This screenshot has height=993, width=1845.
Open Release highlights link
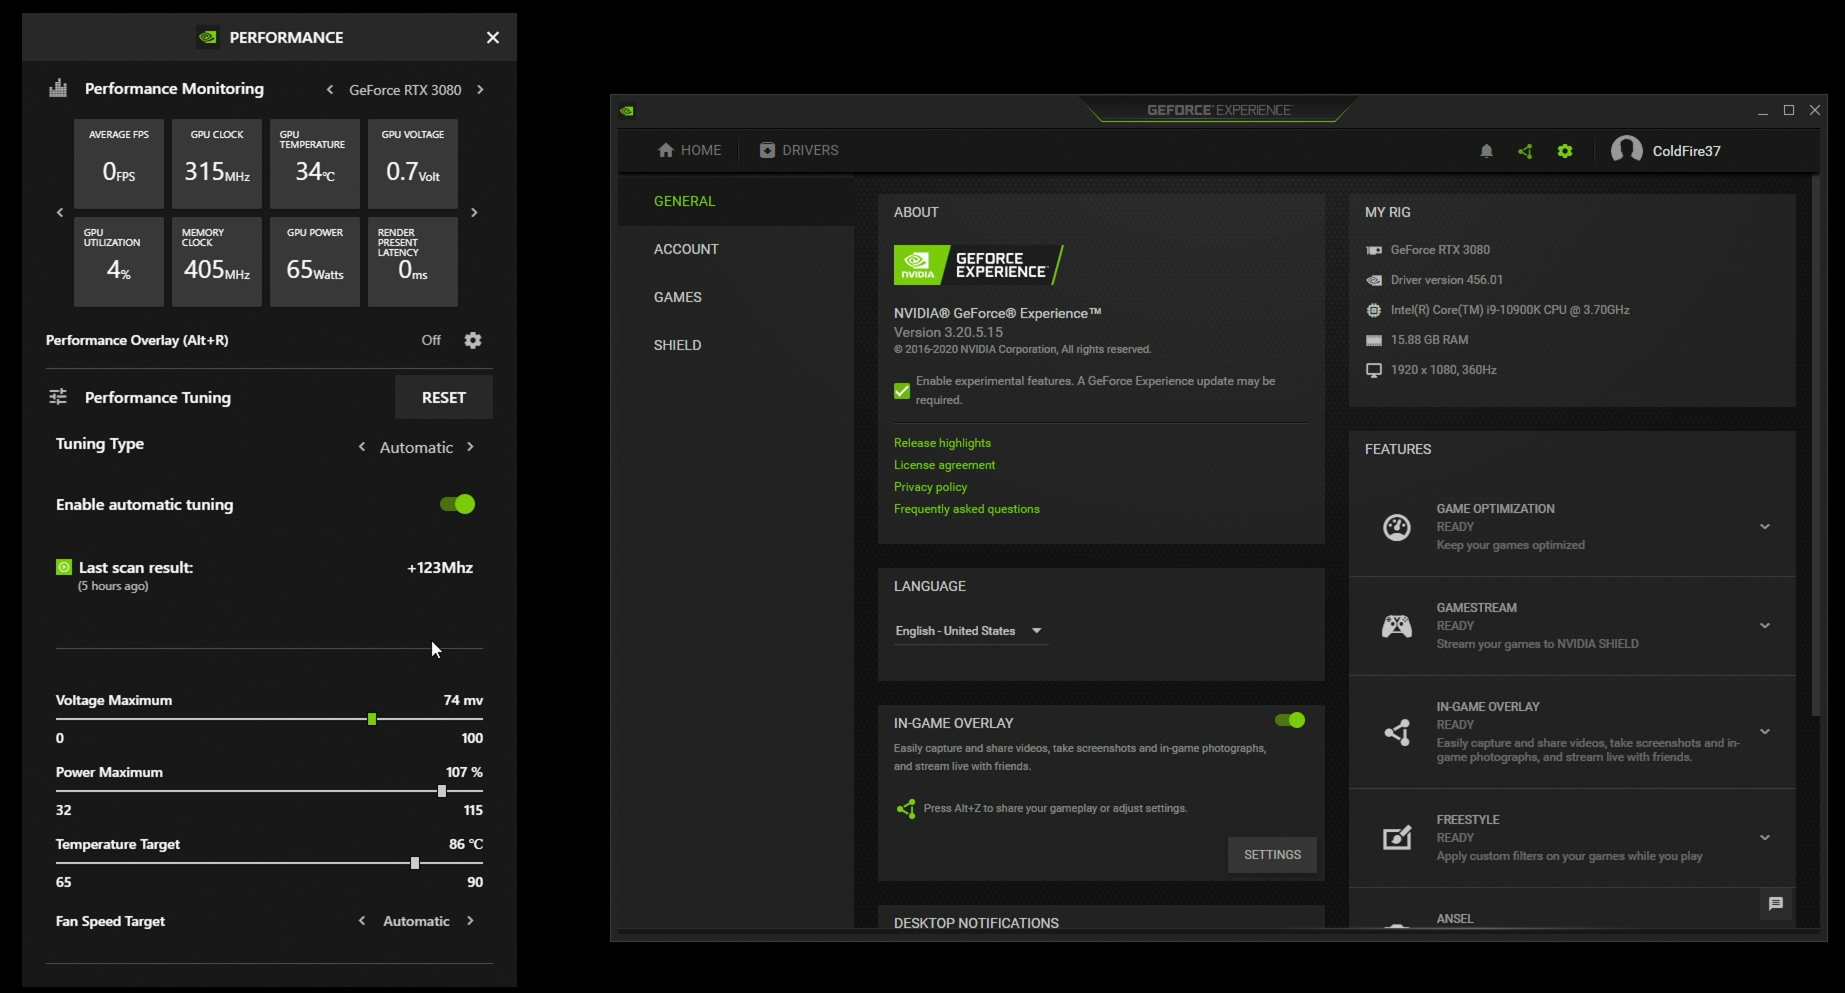coord(942,443)
